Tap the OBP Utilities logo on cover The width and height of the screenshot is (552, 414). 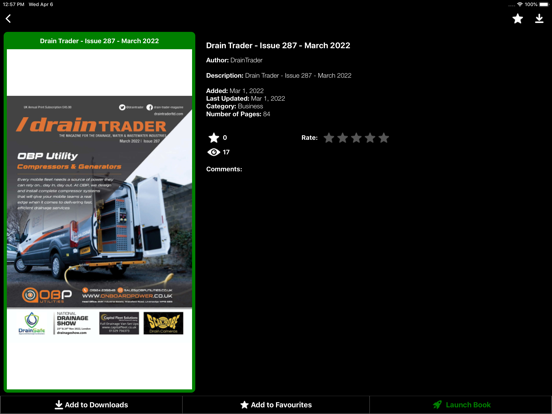tap(47, 295)
